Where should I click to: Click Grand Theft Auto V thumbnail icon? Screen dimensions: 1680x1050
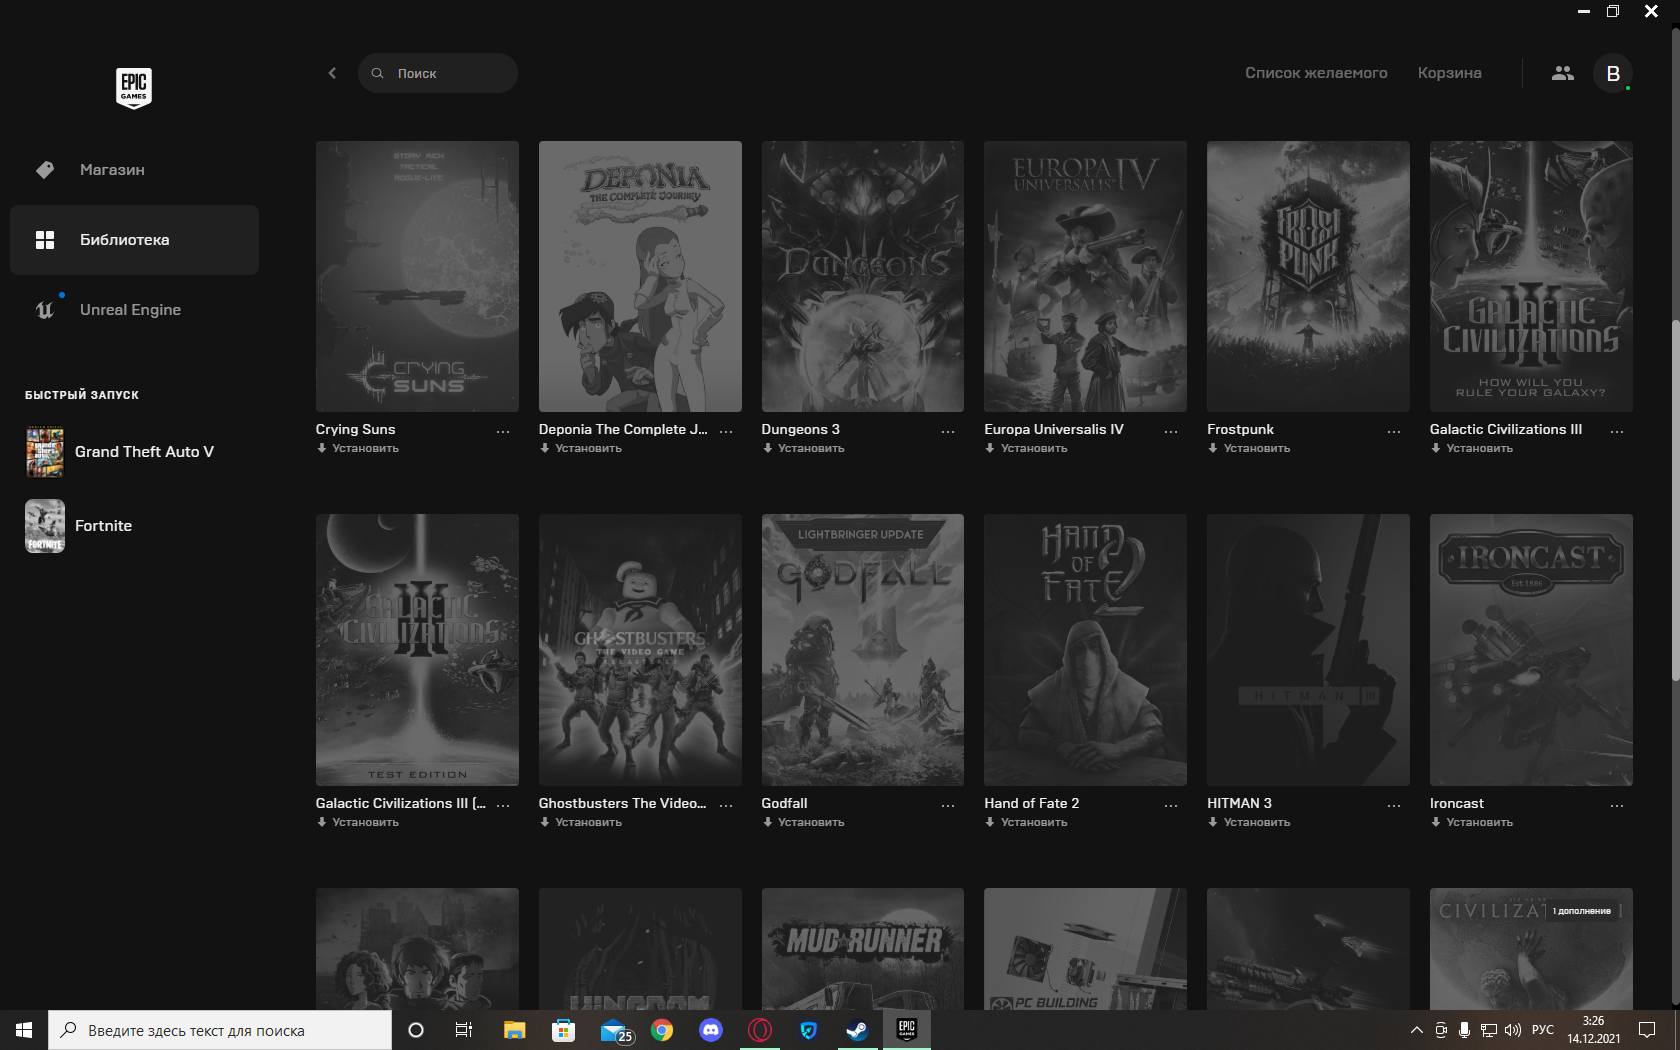[45, 452]
